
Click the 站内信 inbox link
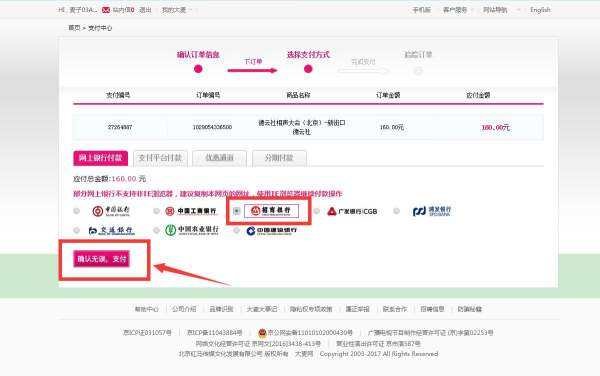coord(123,10)
